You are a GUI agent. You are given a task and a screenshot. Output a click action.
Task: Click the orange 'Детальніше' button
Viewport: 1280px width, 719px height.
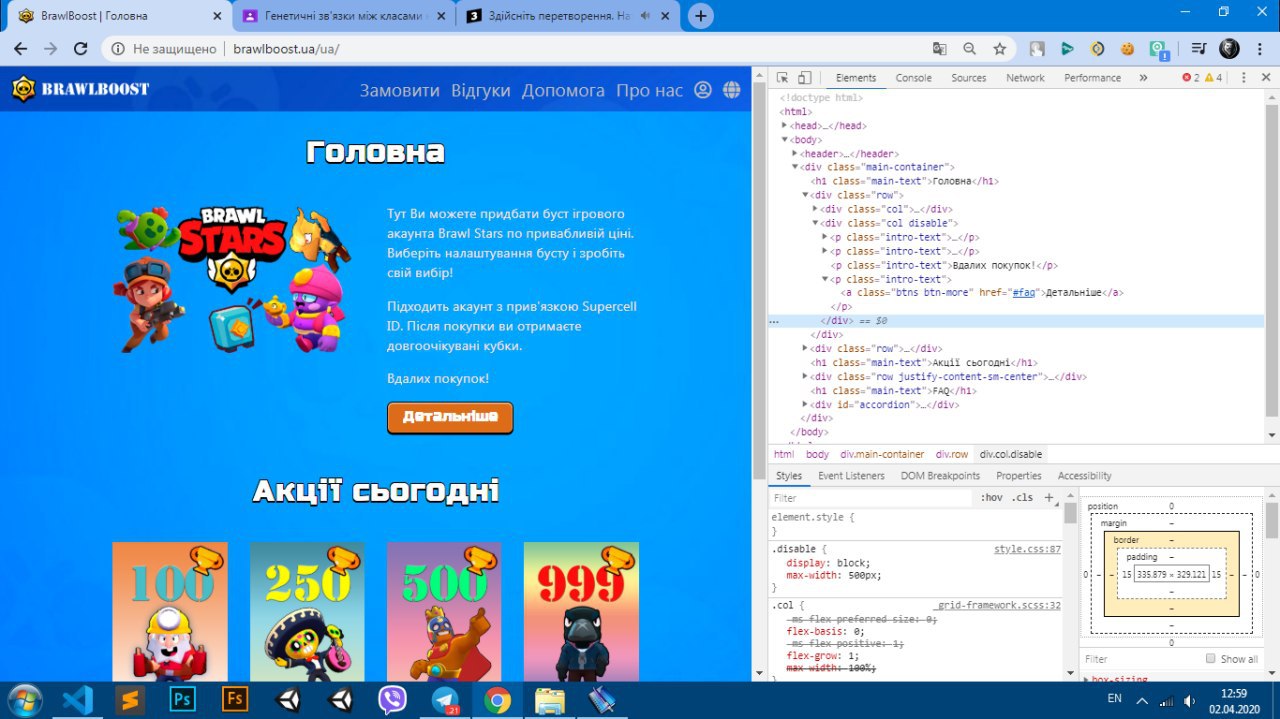(x=450, y=417)
